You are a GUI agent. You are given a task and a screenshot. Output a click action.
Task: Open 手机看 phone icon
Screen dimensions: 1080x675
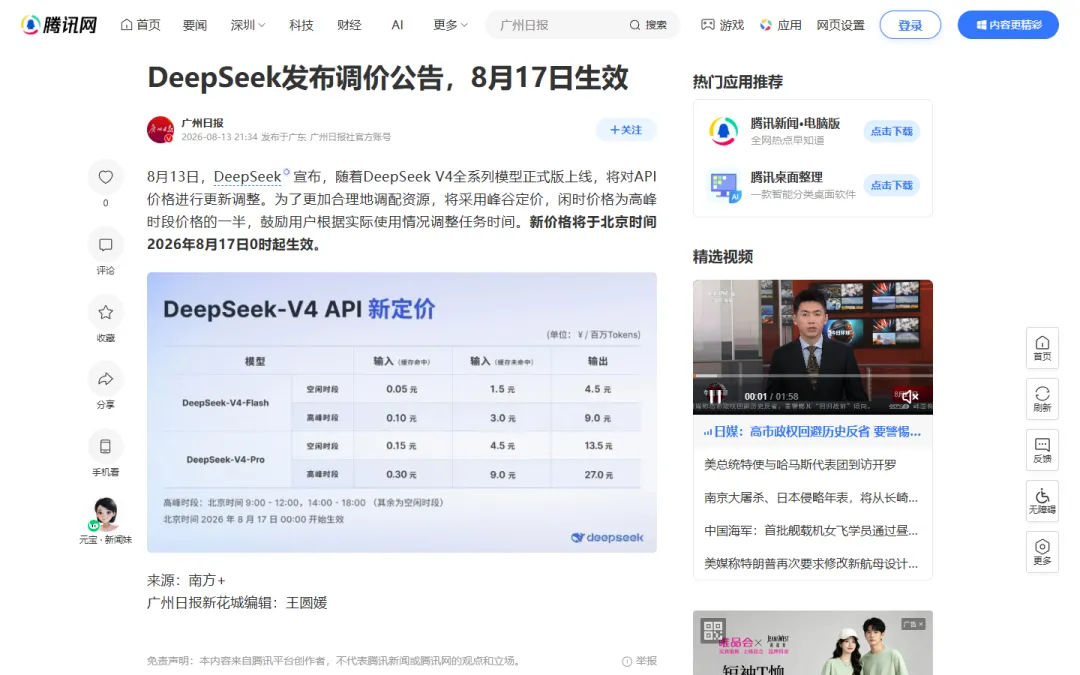tap(105, 446)
